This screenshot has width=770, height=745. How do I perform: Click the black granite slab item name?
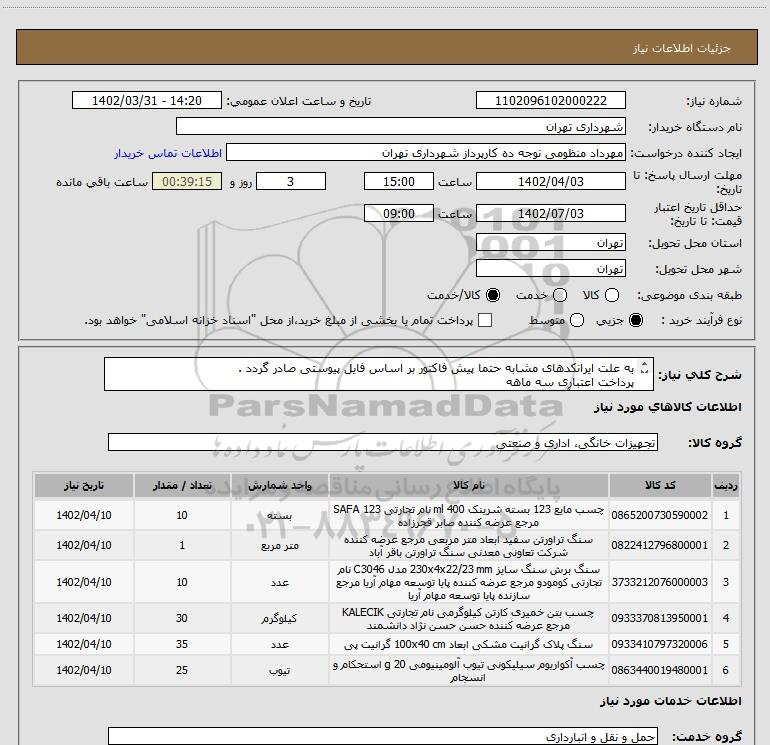coord(468,644)
